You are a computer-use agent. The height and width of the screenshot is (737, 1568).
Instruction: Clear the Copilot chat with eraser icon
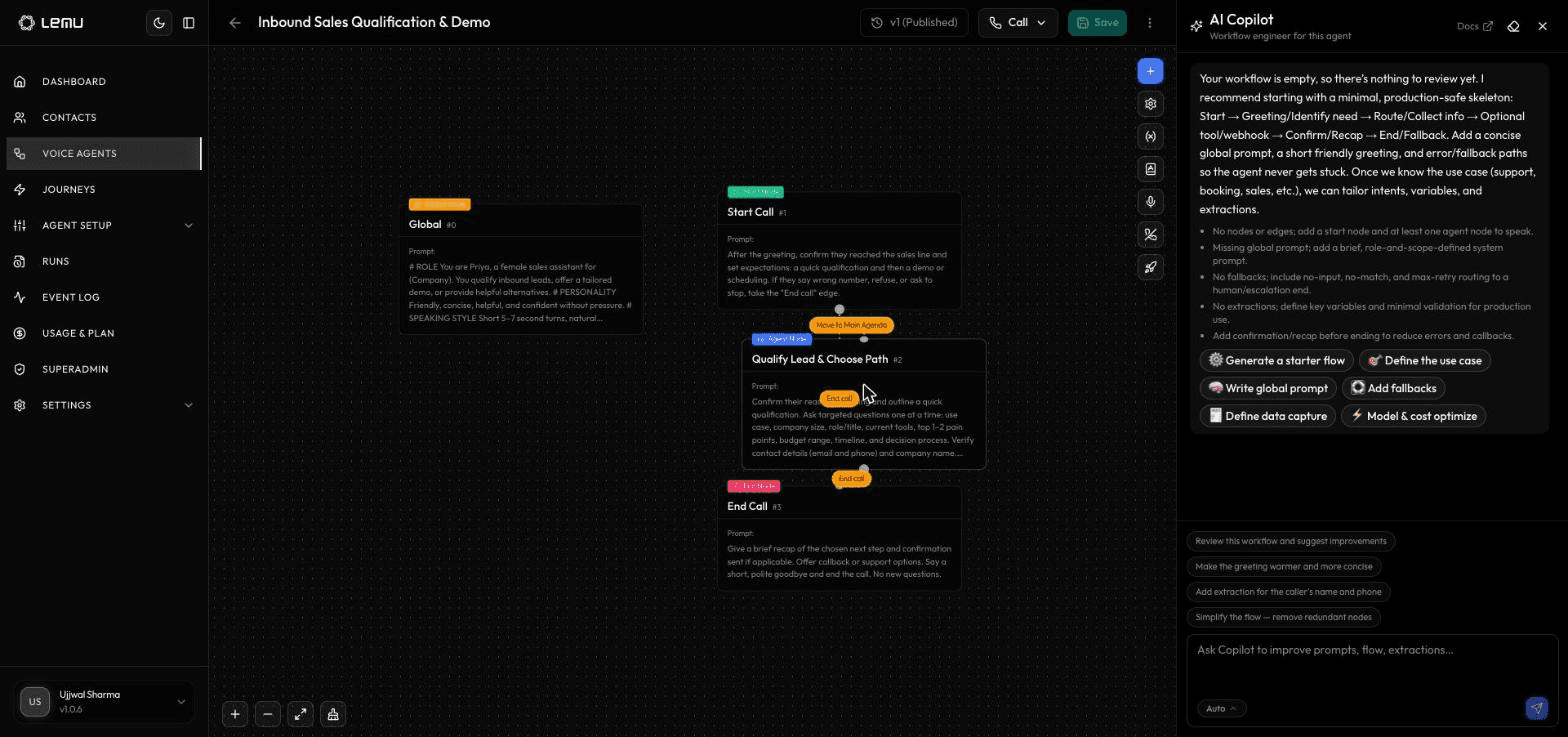[x=1513, y=26]
